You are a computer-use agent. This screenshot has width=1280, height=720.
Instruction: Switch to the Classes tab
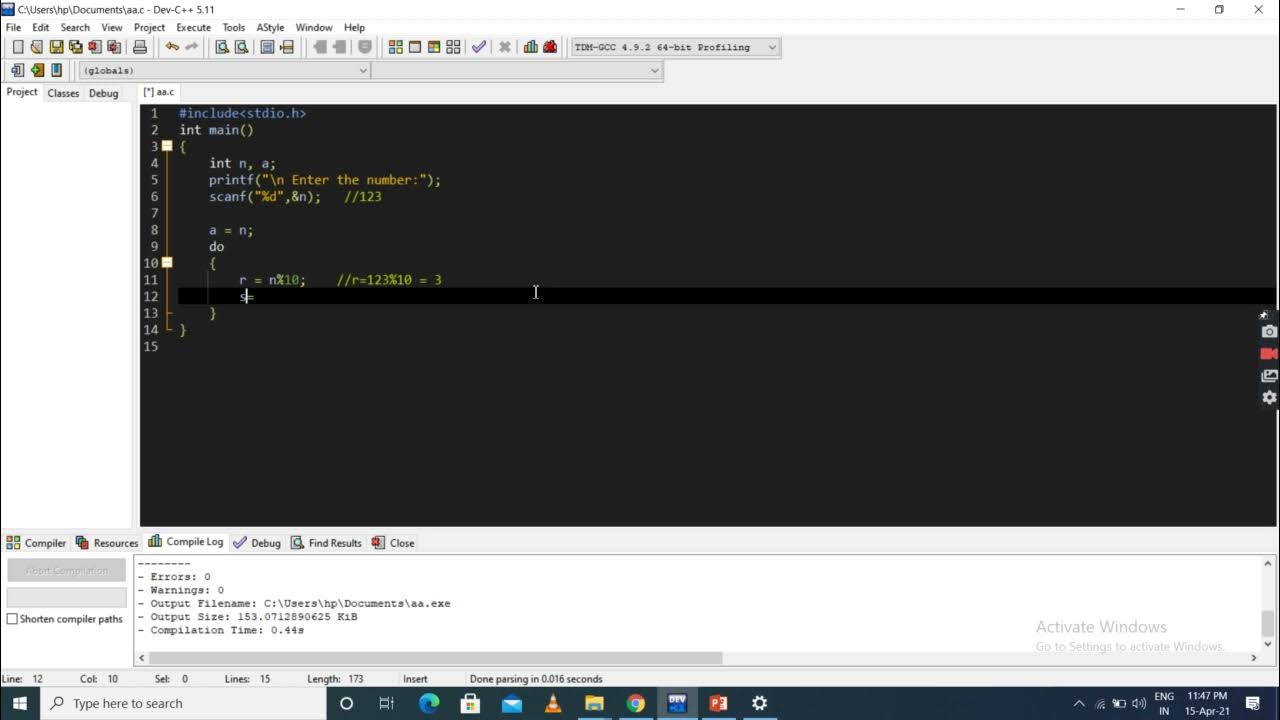tap(63, 93)
